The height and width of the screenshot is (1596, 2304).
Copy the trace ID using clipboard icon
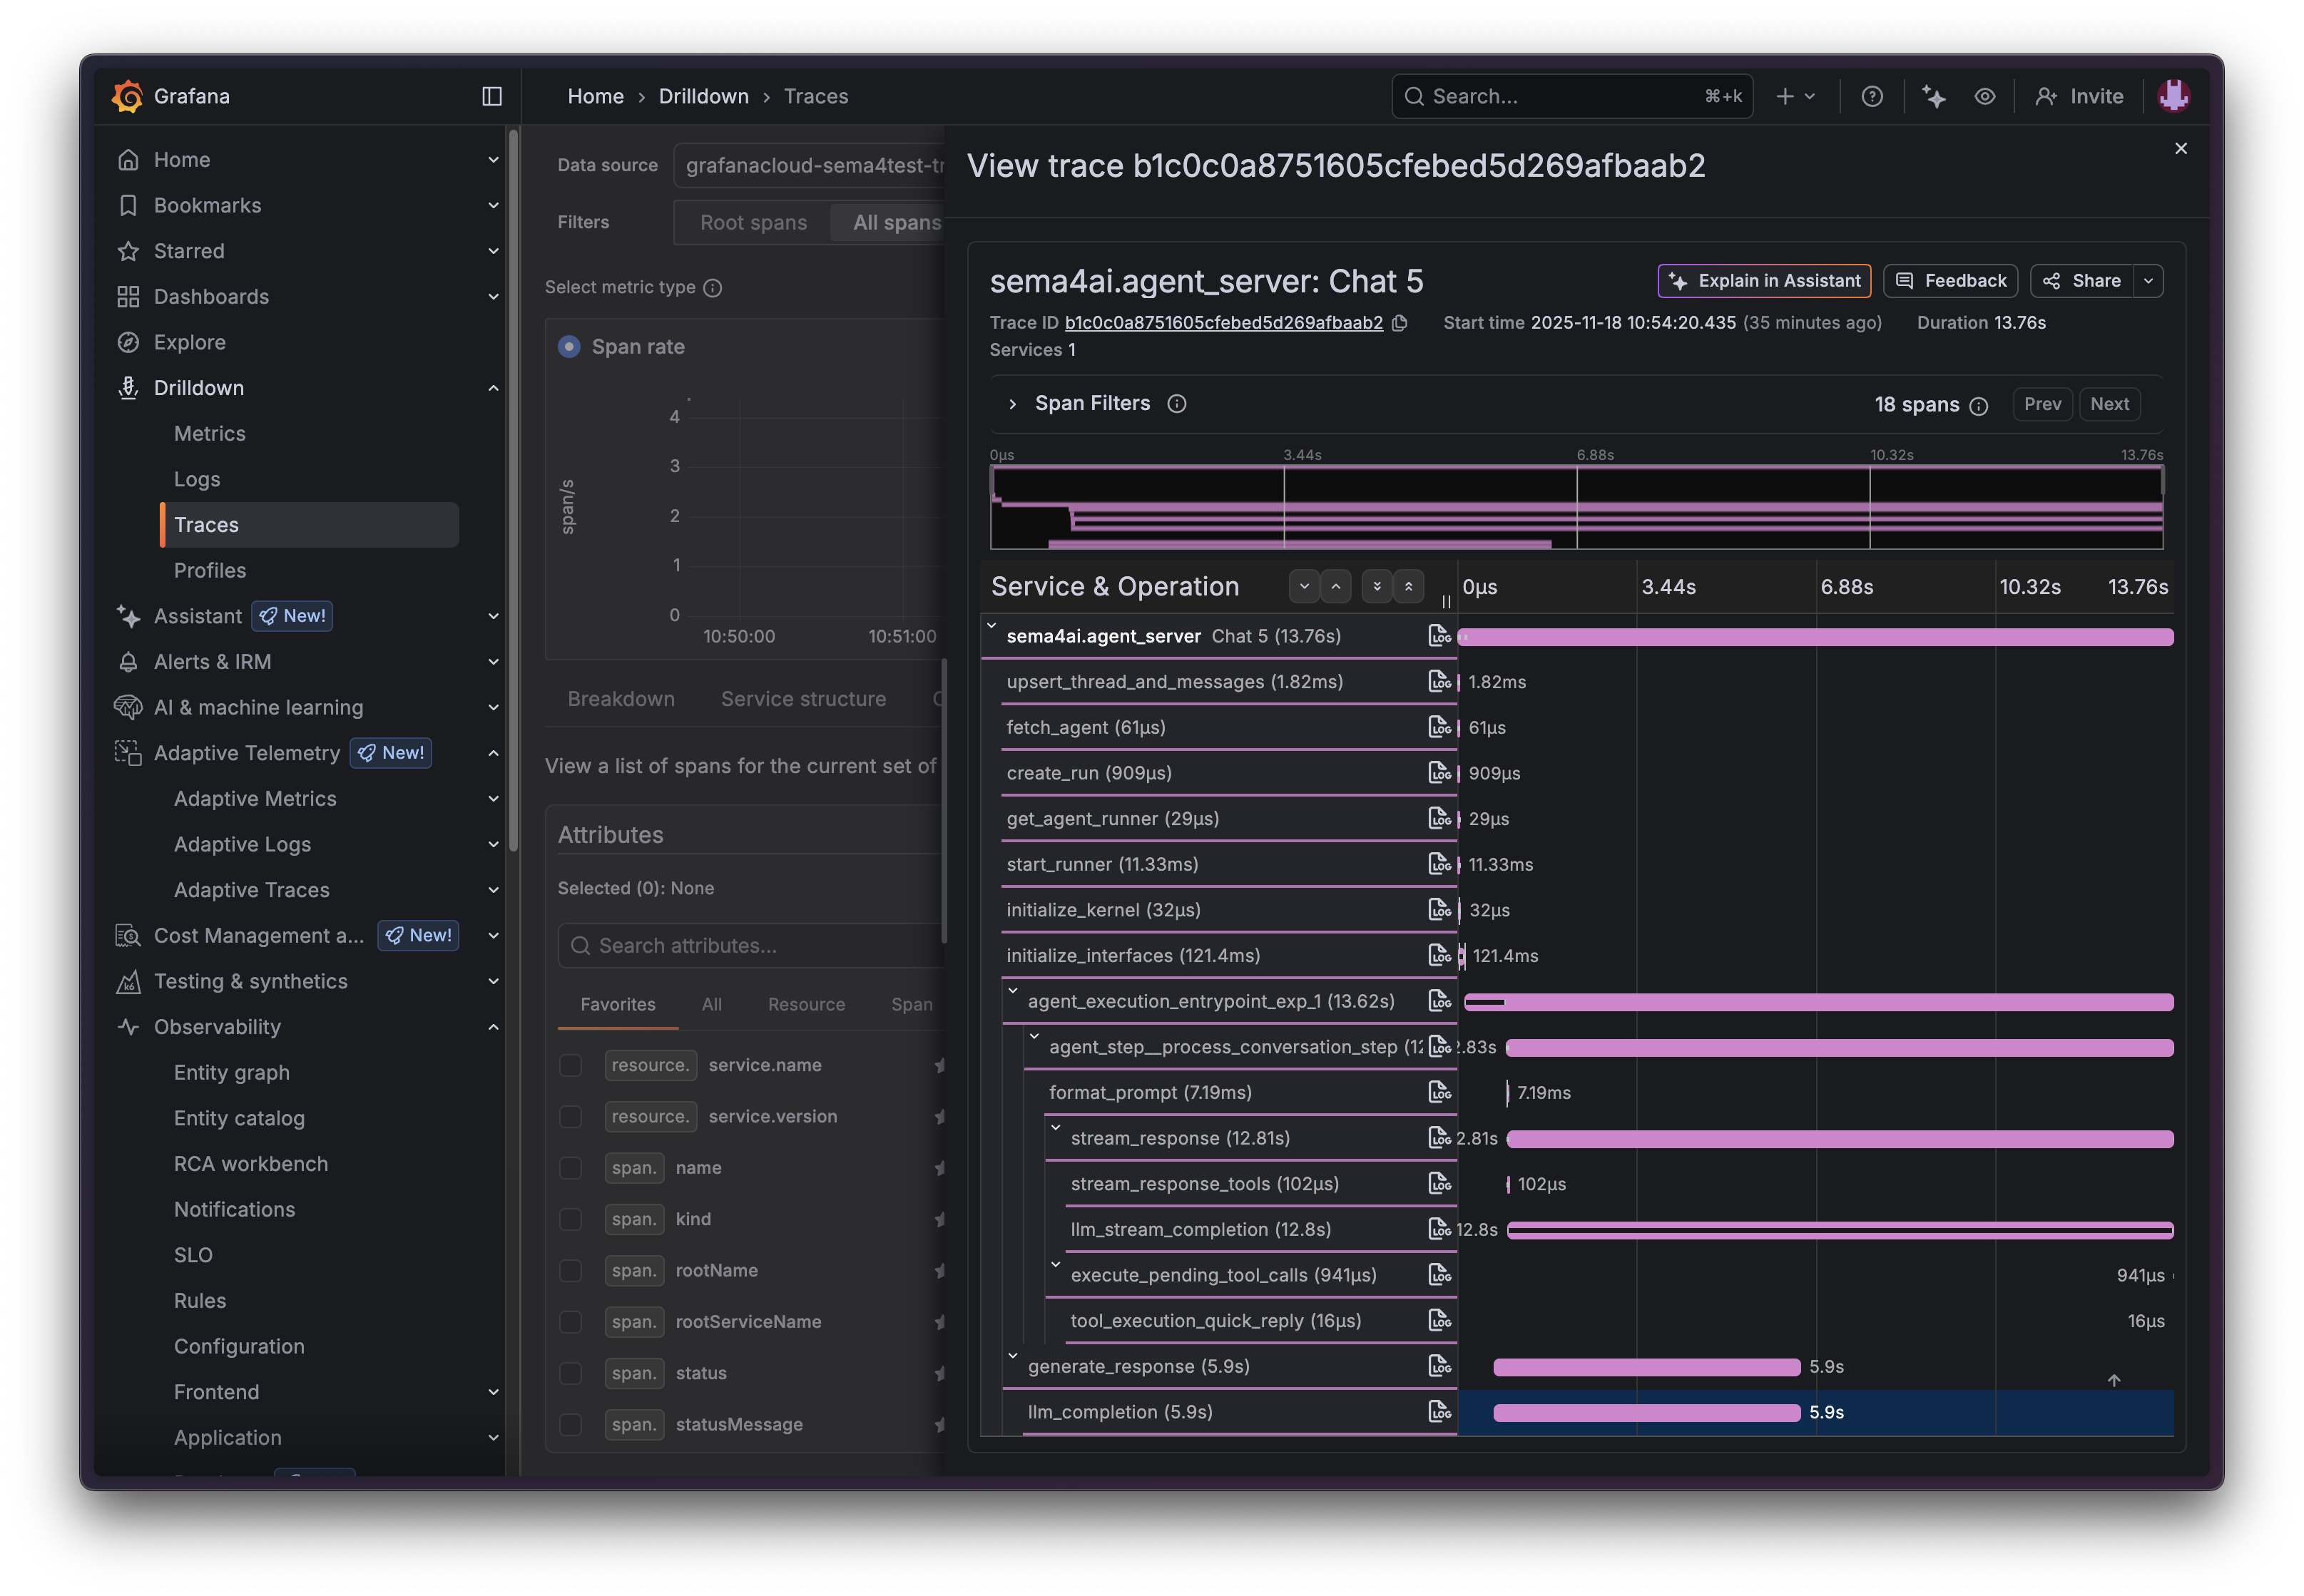[x=1399, y=323]
